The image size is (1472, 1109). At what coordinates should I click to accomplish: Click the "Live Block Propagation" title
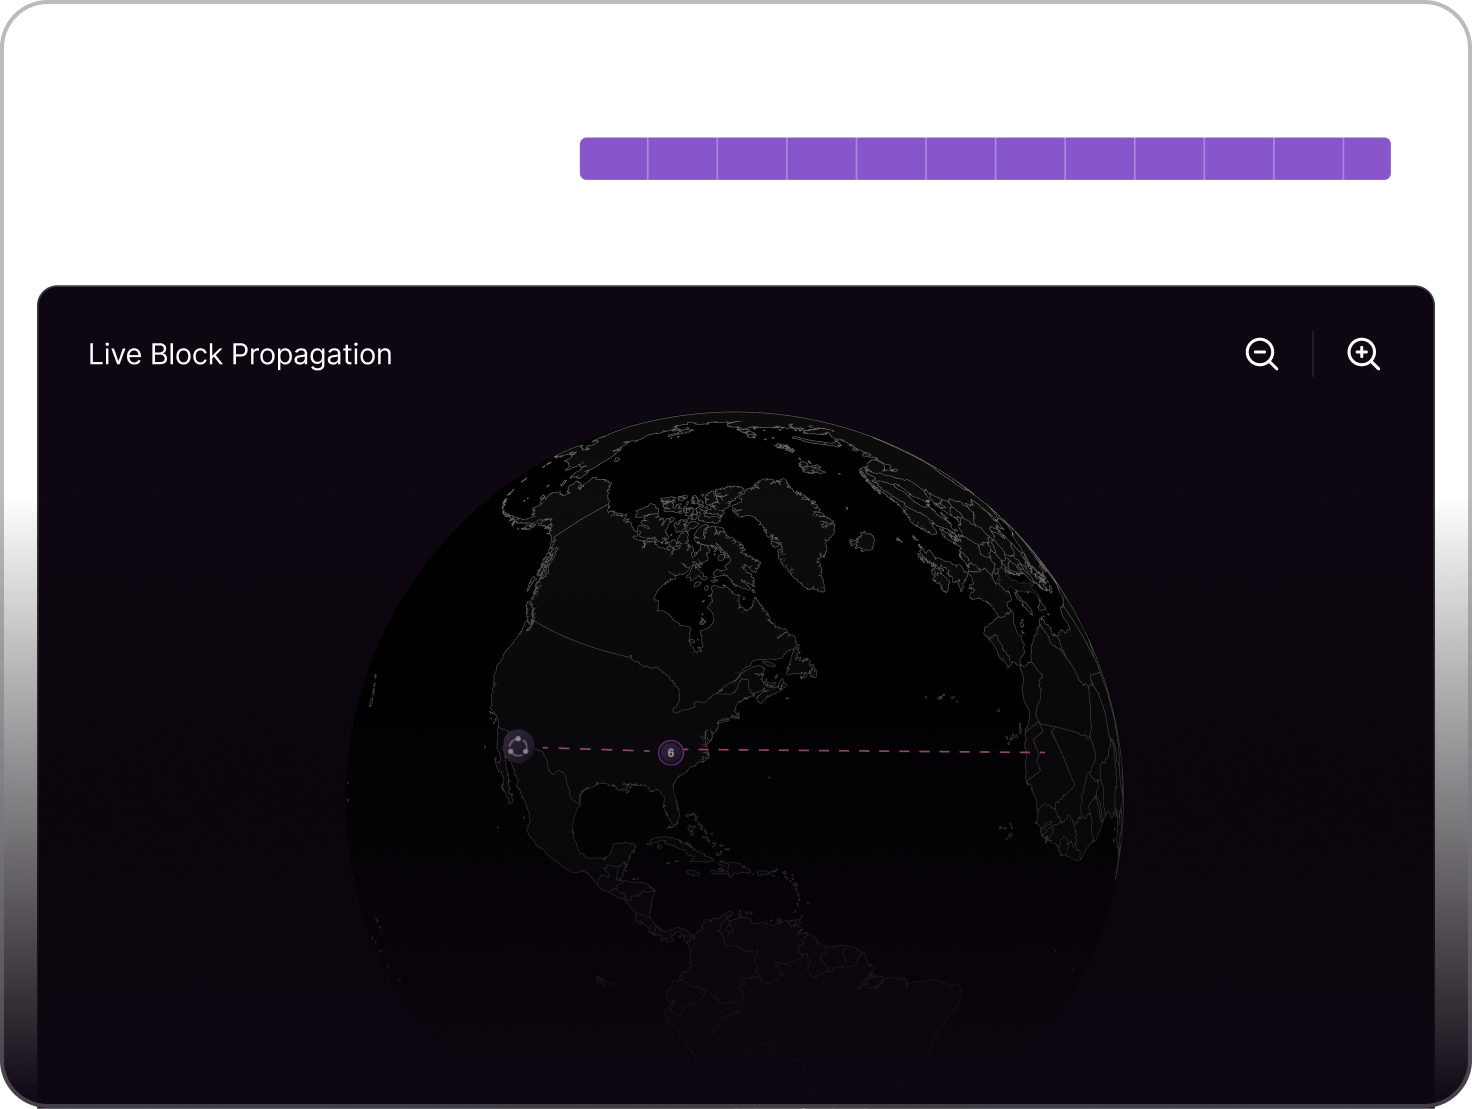(x=240, y=355)
